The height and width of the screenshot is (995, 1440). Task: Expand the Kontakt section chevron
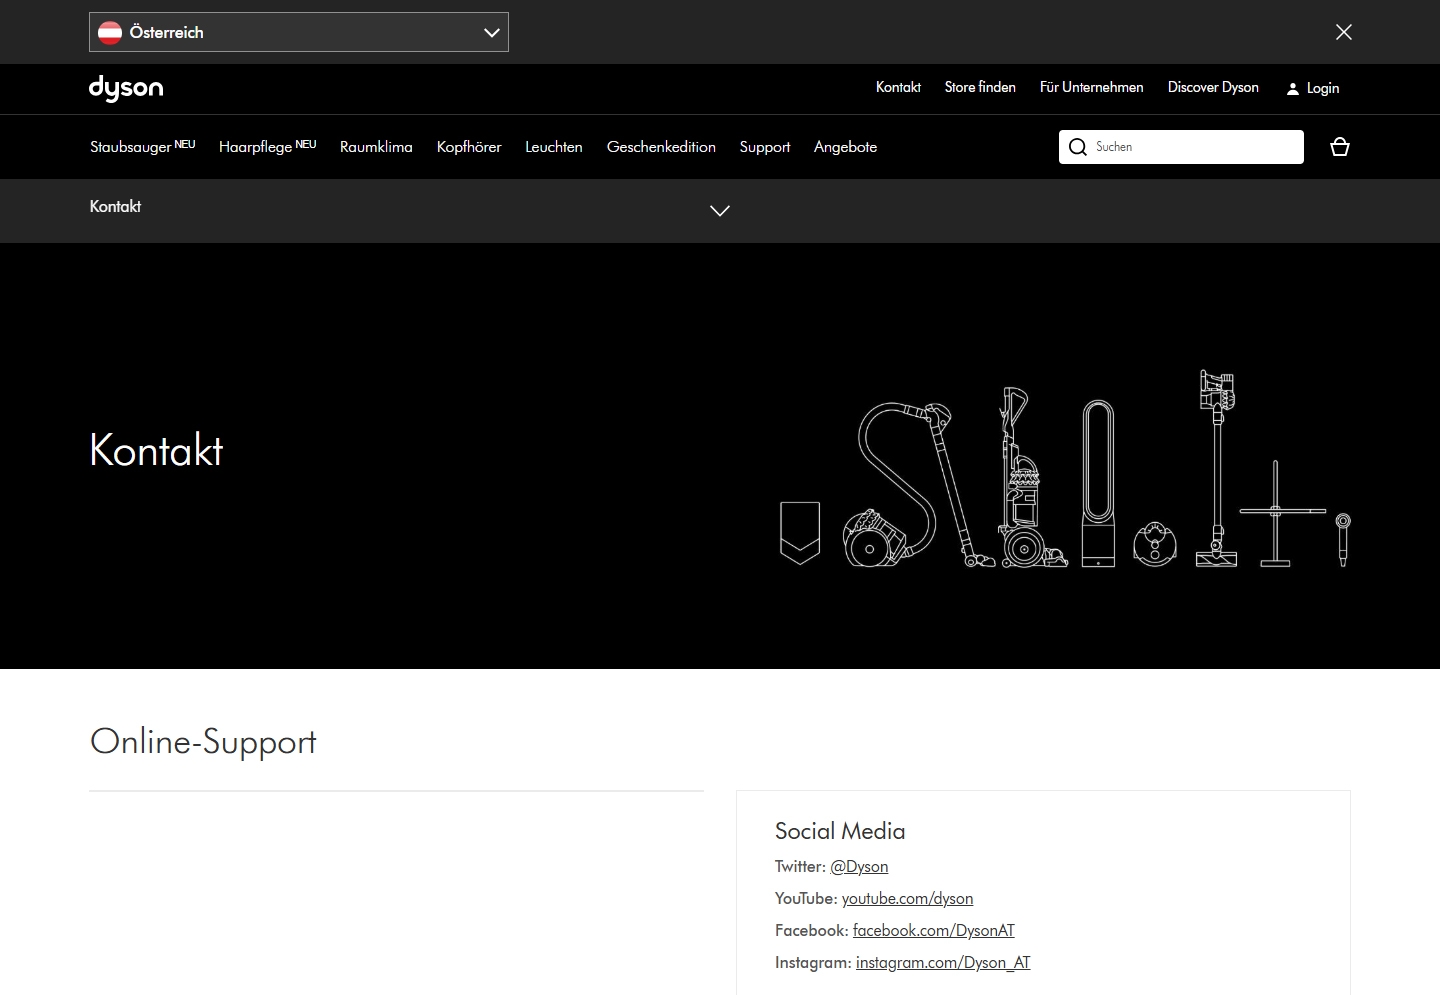pos(720,210)
